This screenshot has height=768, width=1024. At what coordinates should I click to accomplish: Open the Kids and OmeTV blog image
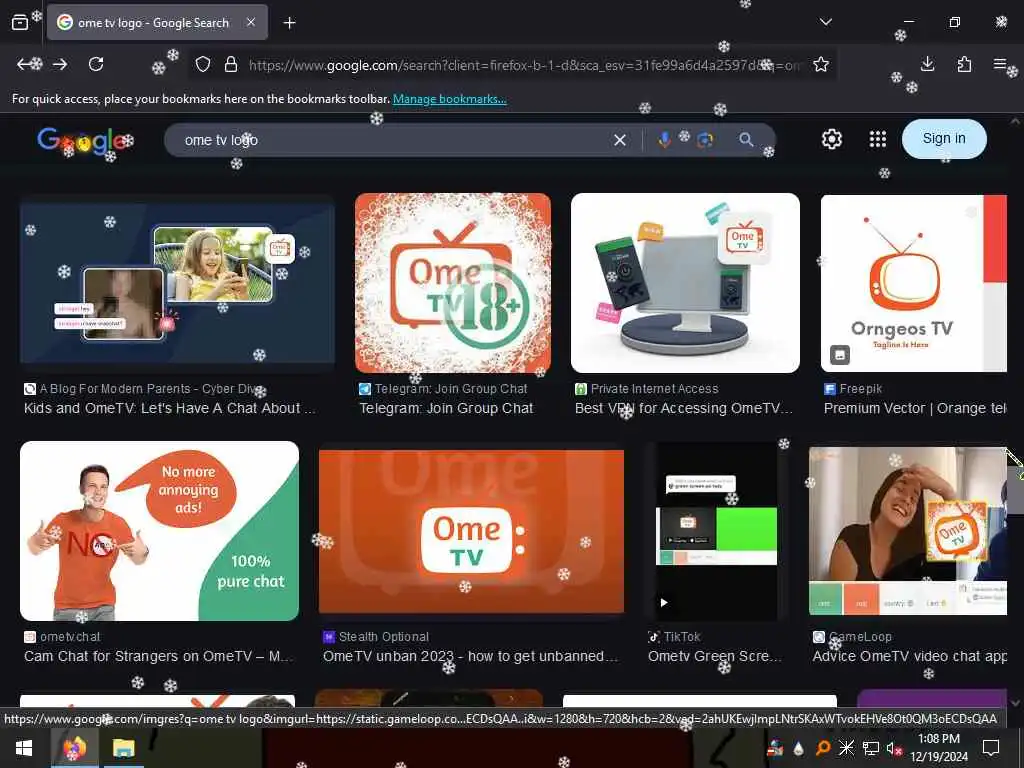tap(177, 283)
